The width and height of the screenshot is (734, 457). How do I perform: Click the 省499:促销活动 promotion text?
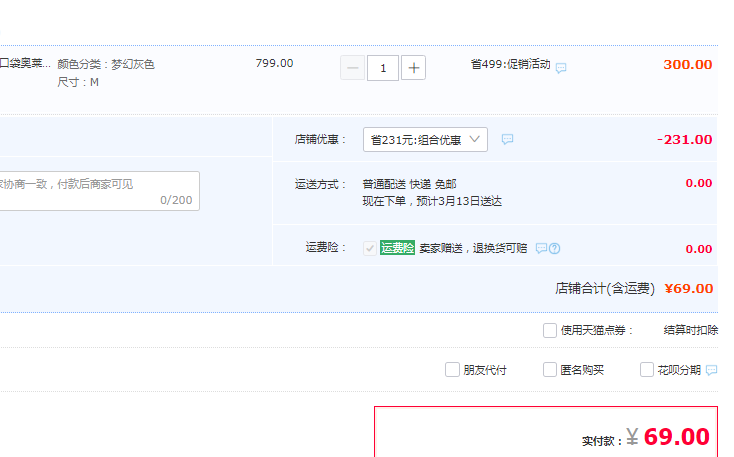pyautogui.click(x=511, y=64)
